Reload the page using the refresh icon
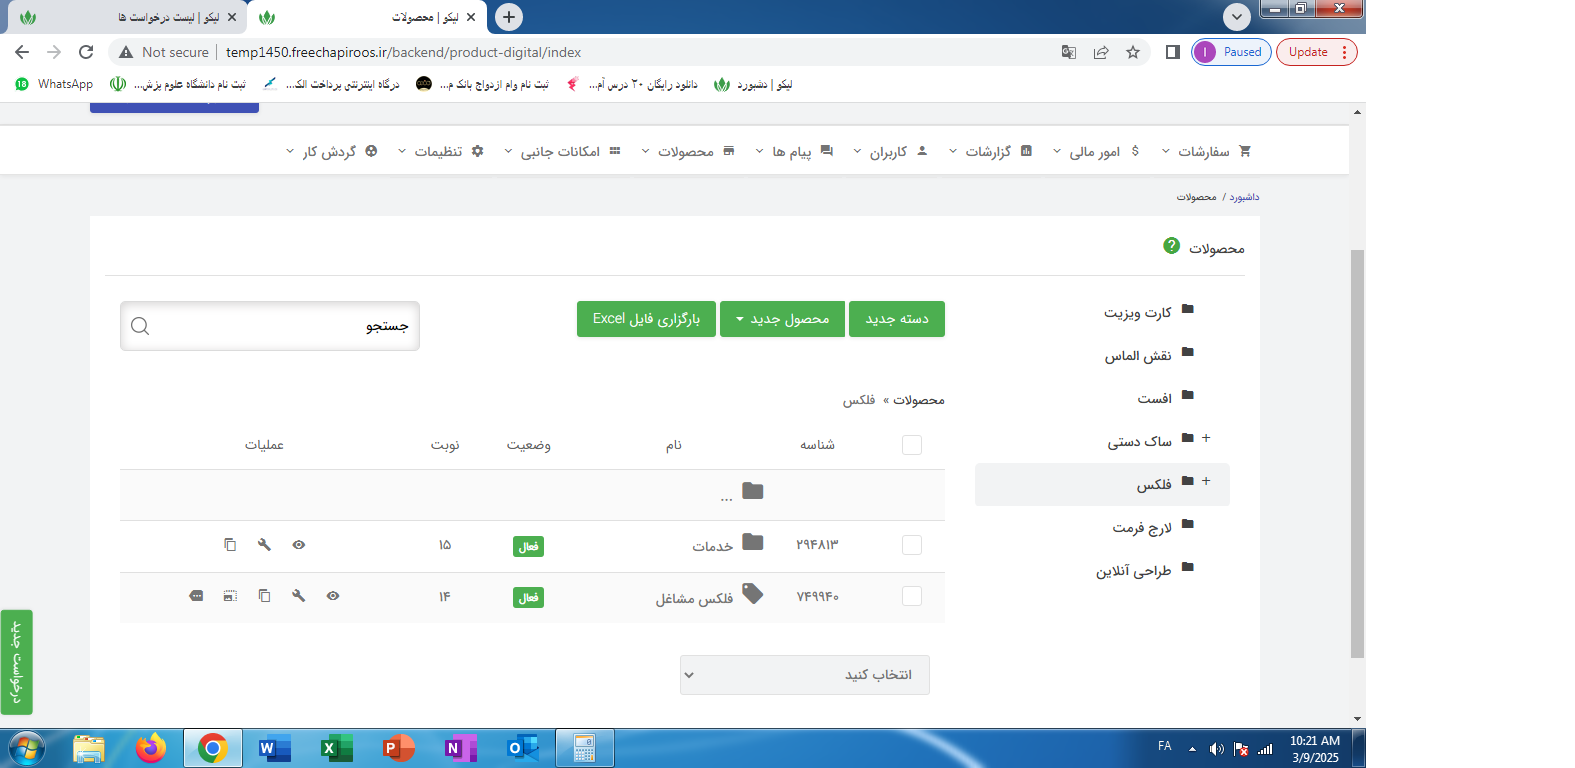Image resolution: width=1575 pixels, height=768 pixels. coord(86,52)
